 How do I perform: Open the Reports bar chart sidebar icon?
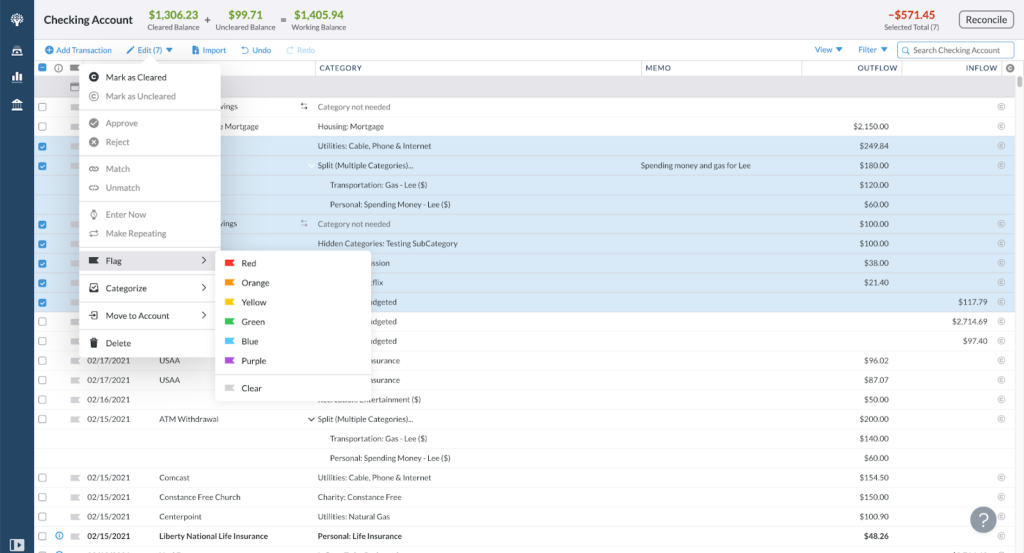coord(17,77)
